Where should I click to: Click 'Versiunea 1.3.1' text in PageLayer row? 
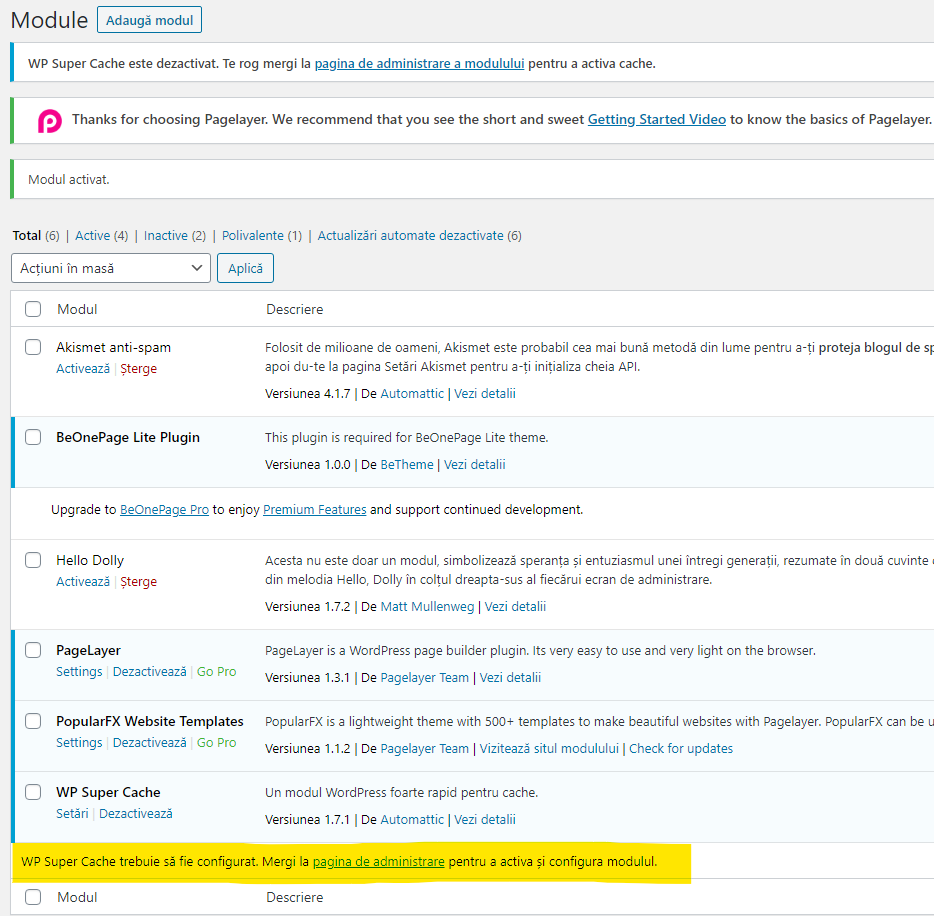307,678
